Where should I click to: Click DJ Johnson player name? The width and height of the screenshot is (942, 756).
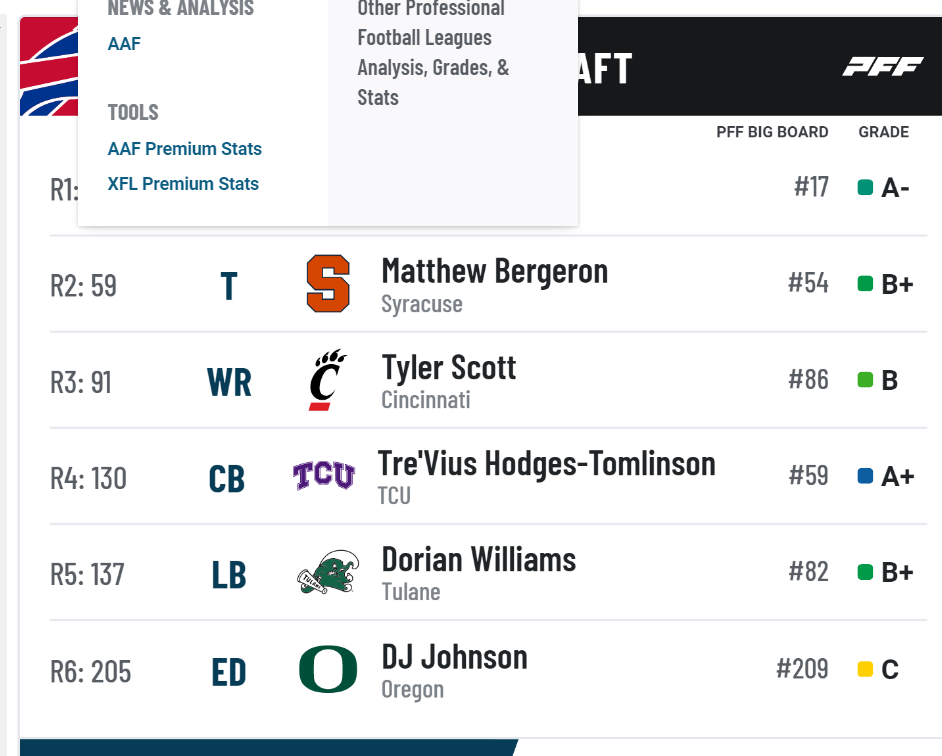[455, 657]
